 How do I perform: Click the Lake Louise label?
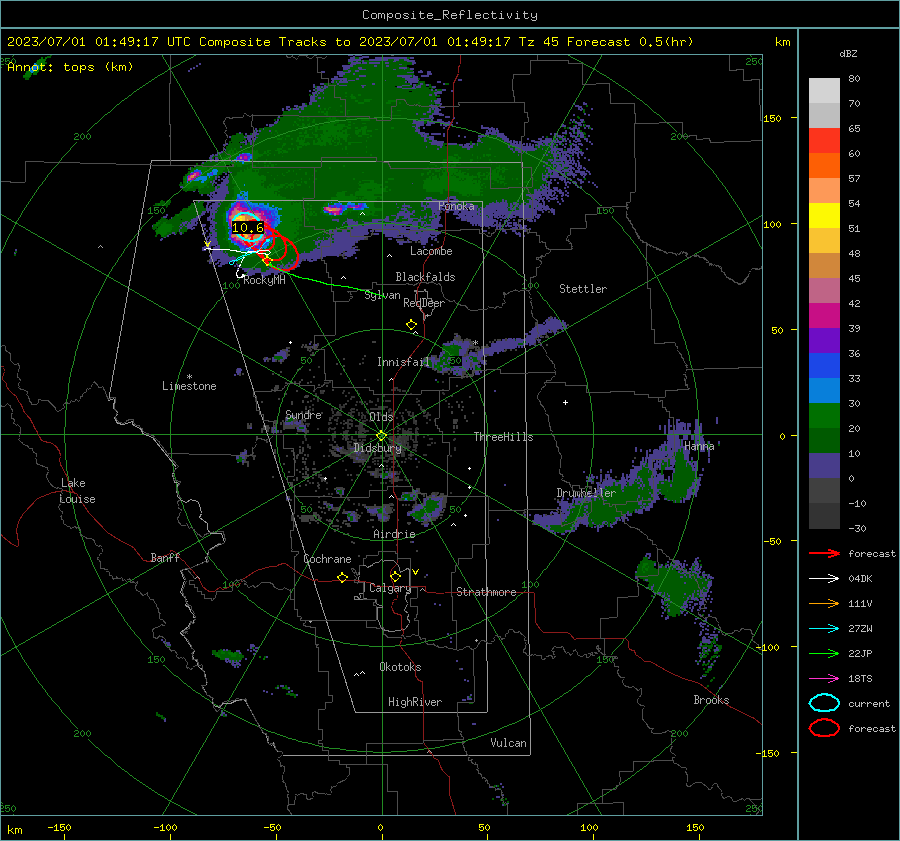[x=77, y=491]
